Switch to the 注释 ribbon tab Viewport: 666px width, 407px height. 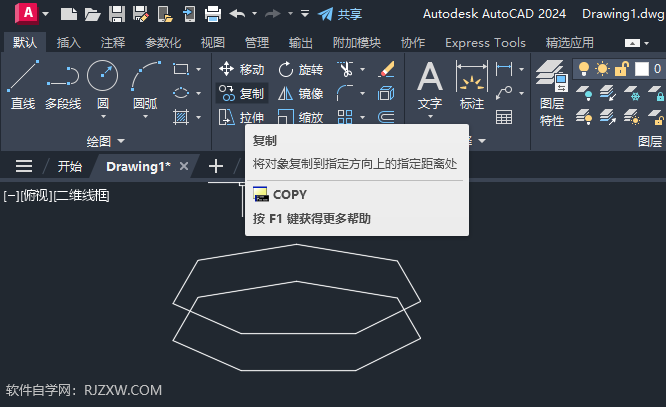(x=113, y=42)
